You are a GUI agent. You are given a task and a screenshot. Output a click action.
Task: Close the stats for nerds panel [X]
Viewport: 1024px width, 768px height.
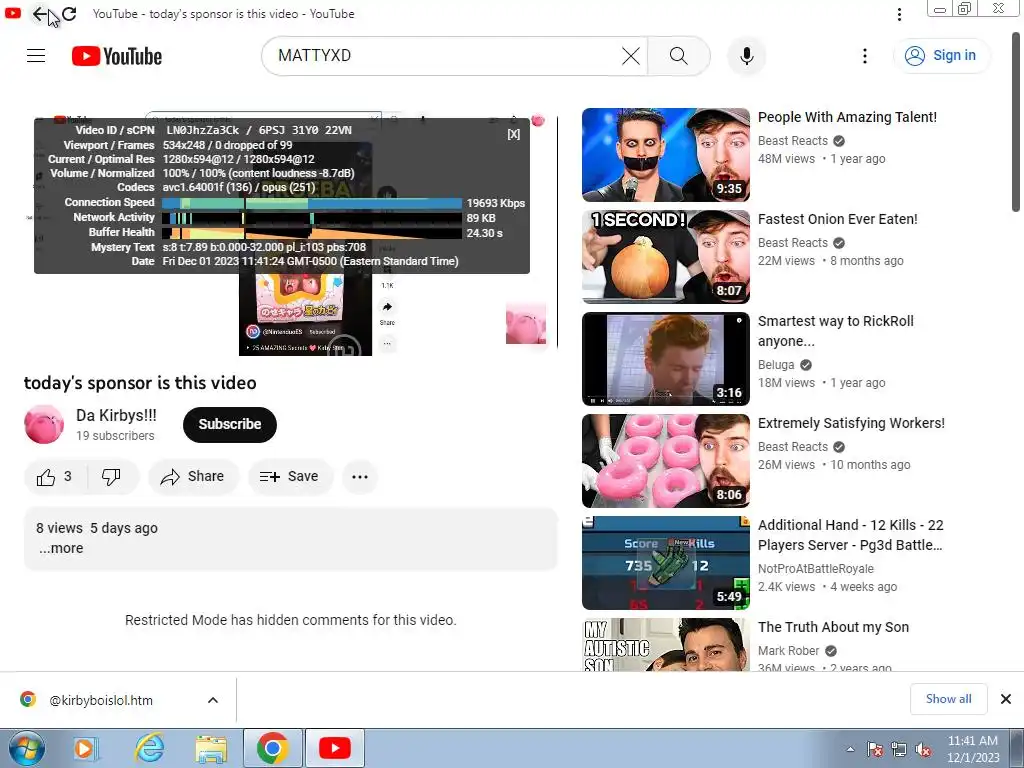pyautogui.click(x=514, y=134)
